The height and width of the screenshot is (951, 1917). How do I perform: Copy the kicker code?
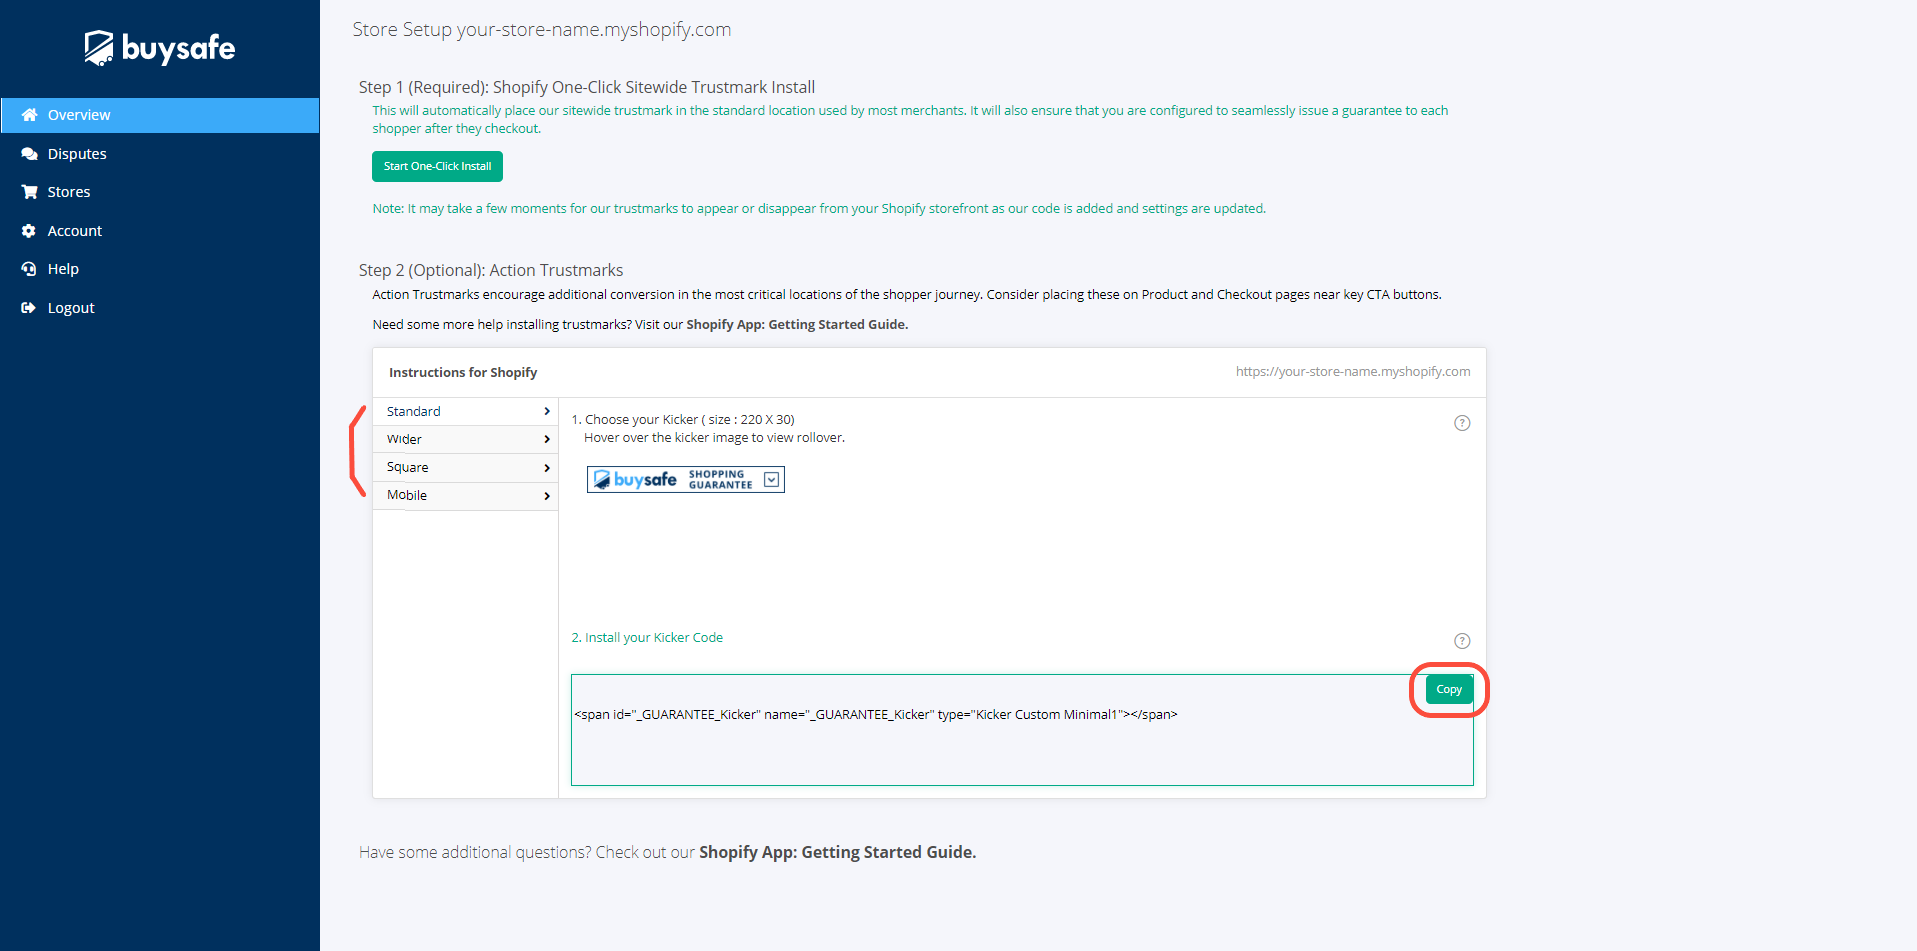click(x=1449, y=689)
